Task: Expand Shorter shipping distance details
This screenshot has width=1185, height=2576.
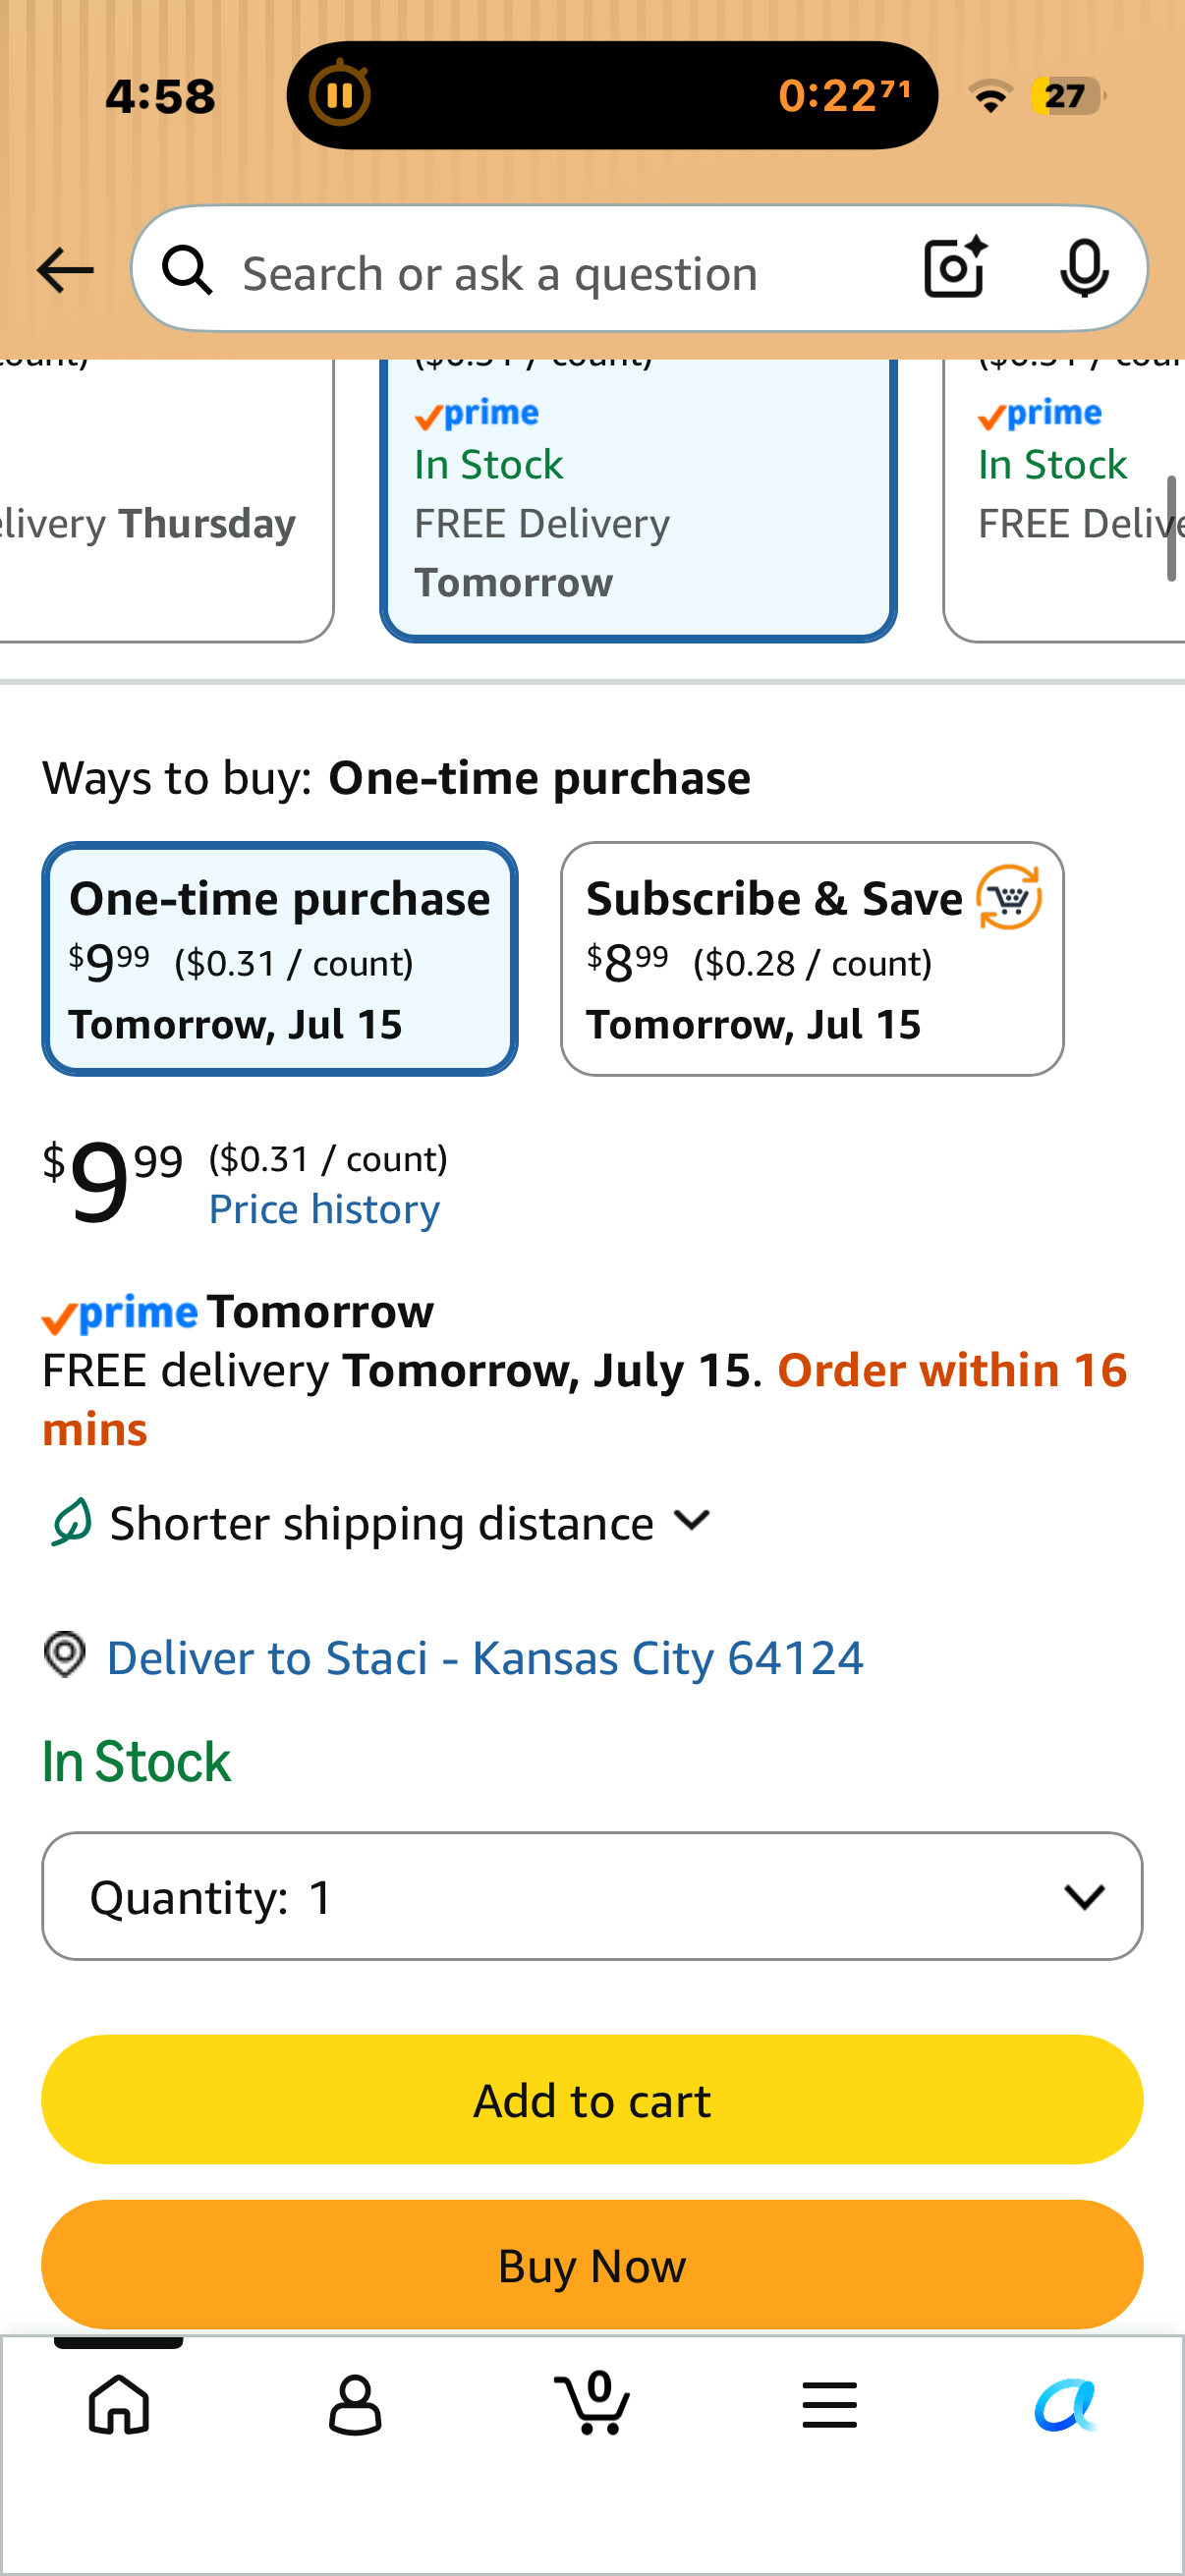Action: [x=380, y=1523]
